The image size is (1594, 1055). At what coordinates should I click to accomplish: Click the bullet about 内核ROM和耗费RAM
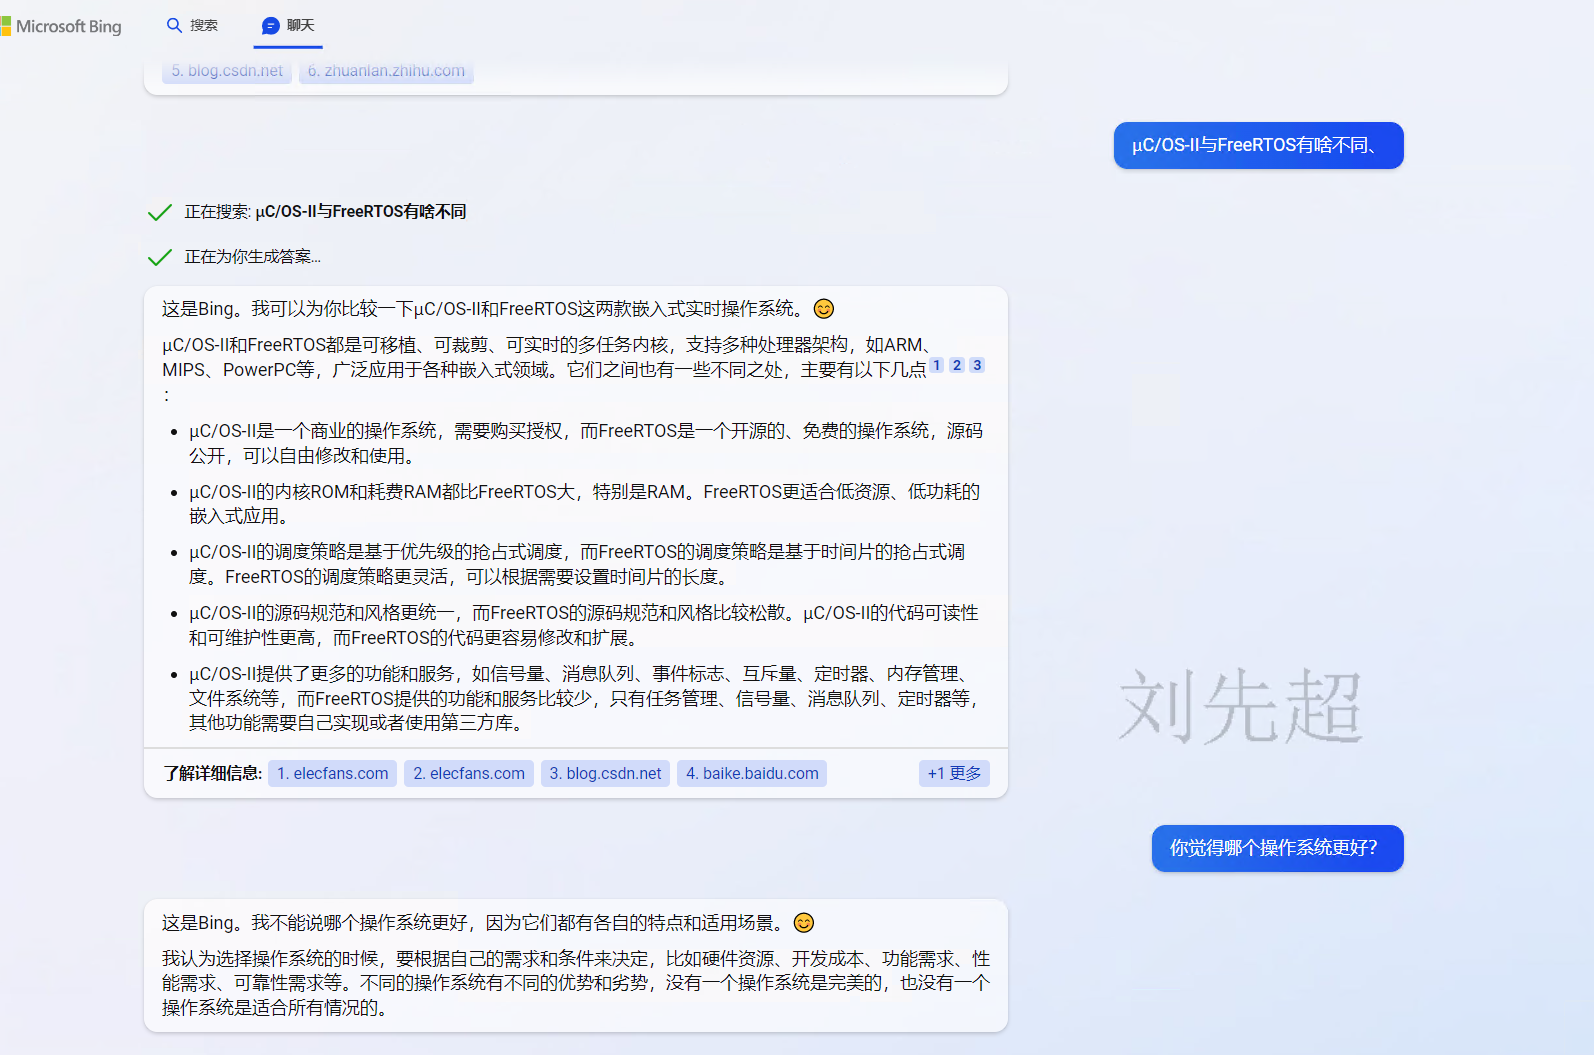pyautogui.click(x=585, y=504)
